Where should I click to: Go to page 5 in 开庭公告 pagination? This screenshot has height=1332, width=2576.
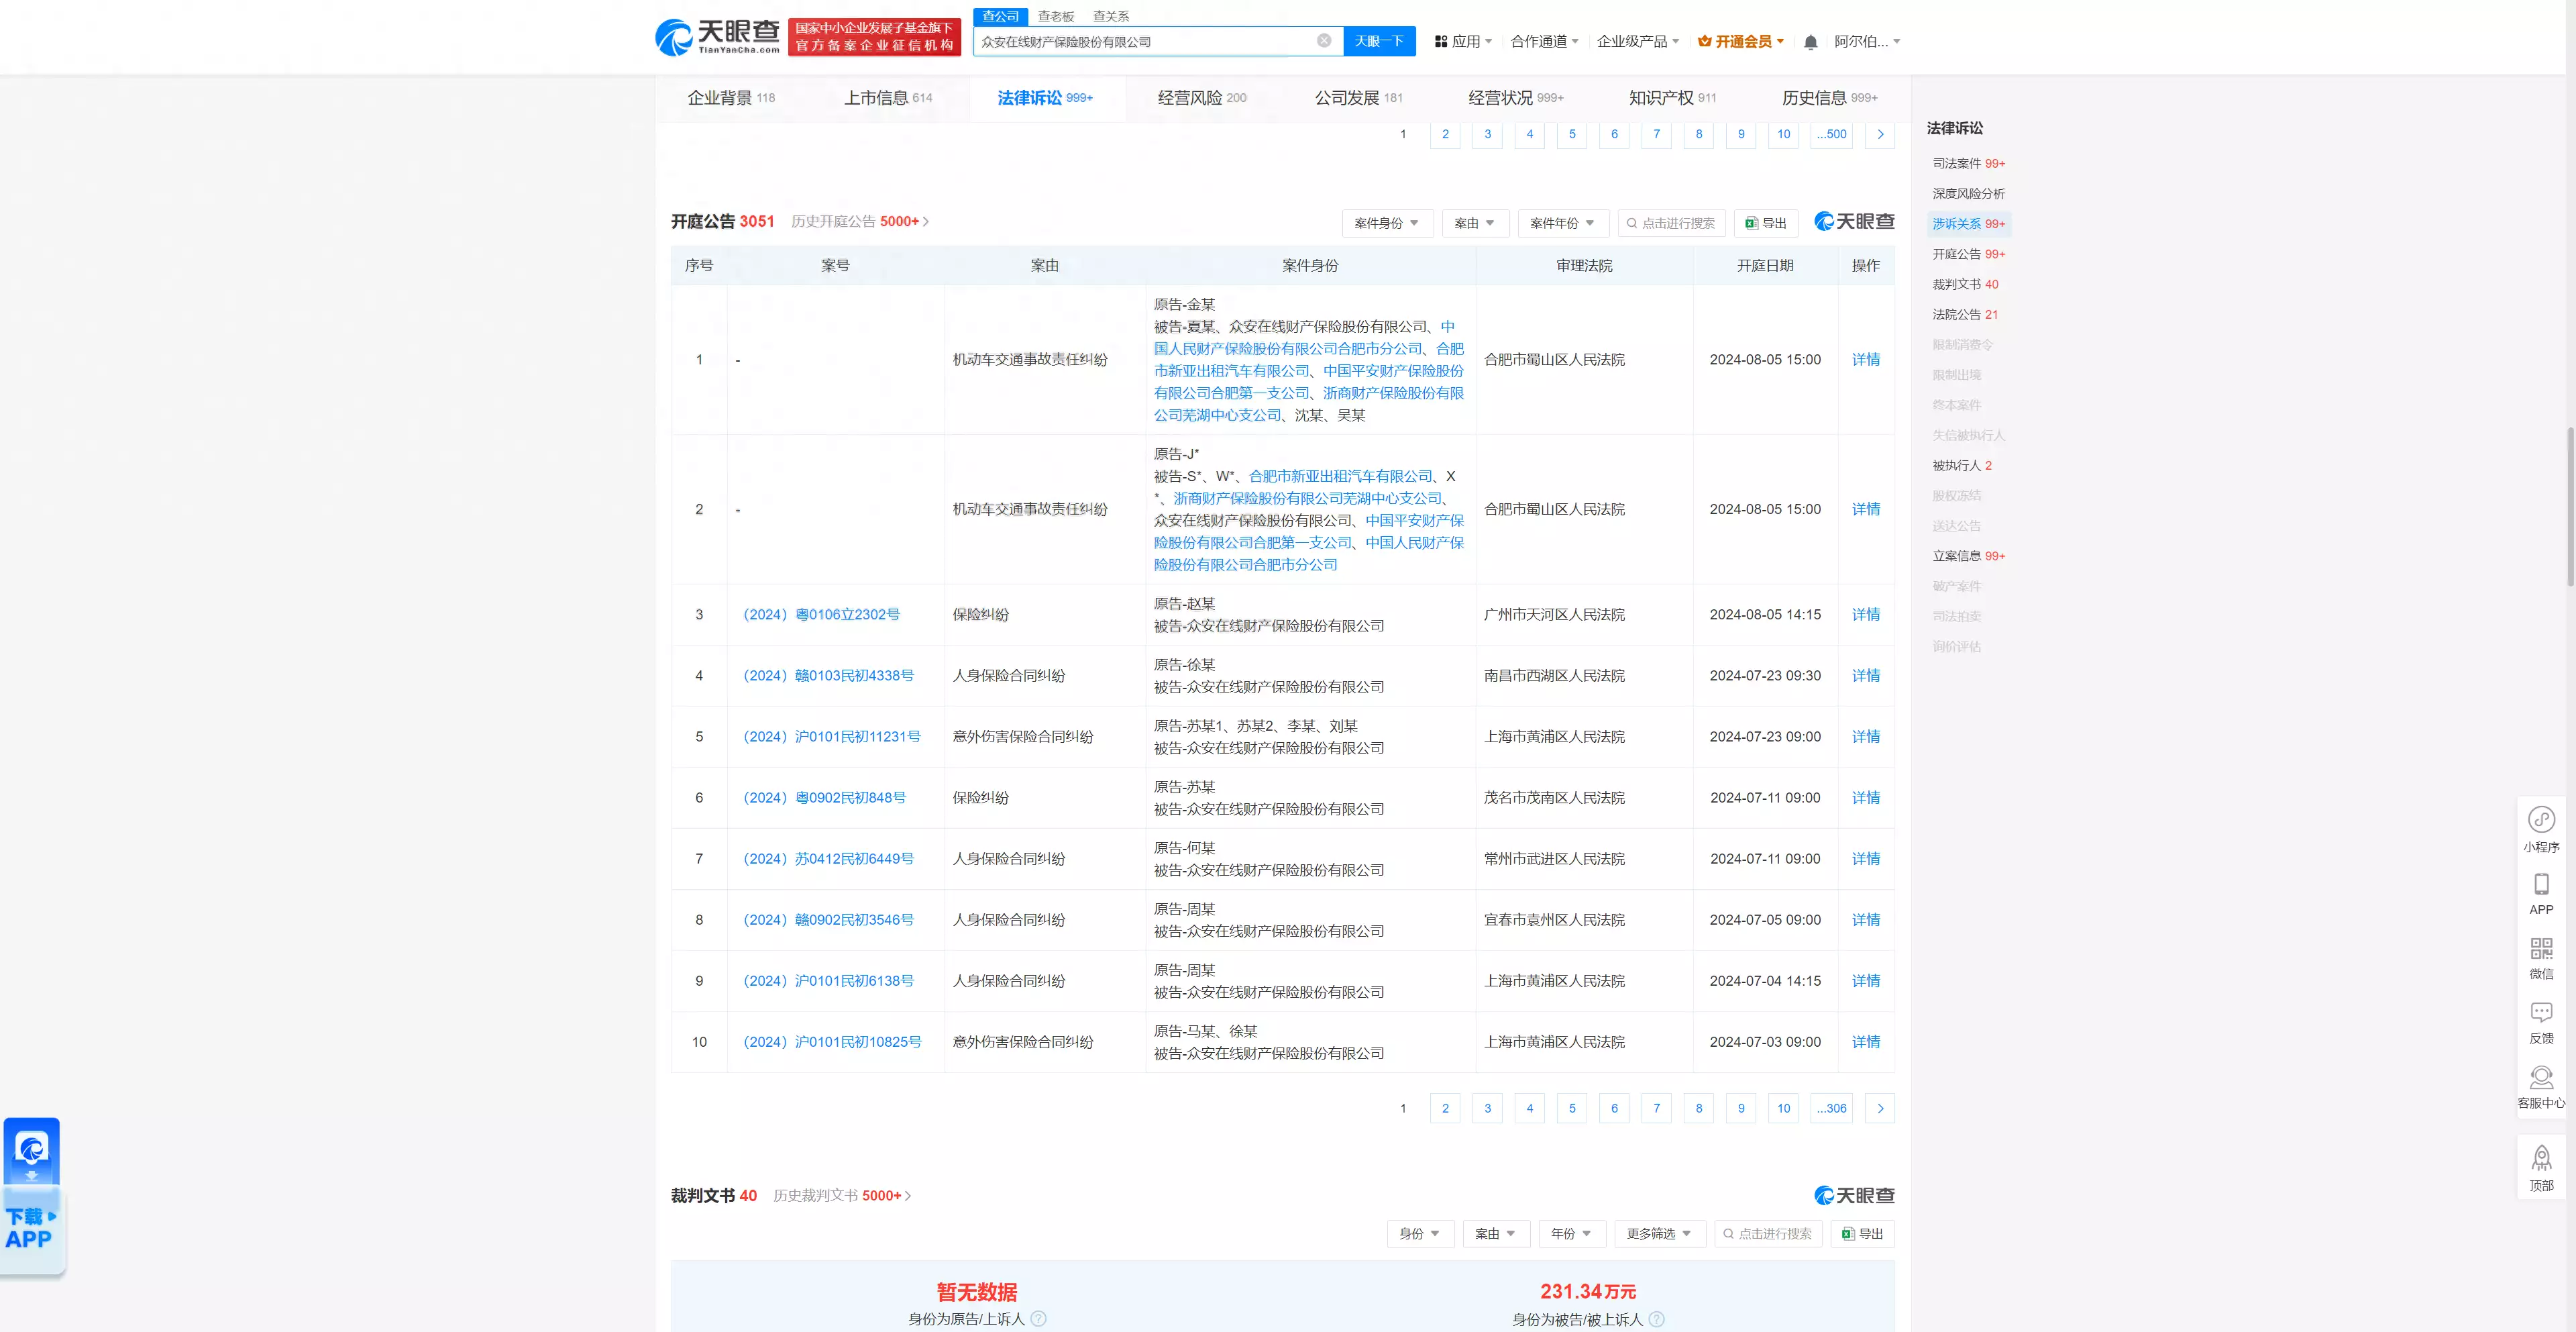[1572, 1108]
